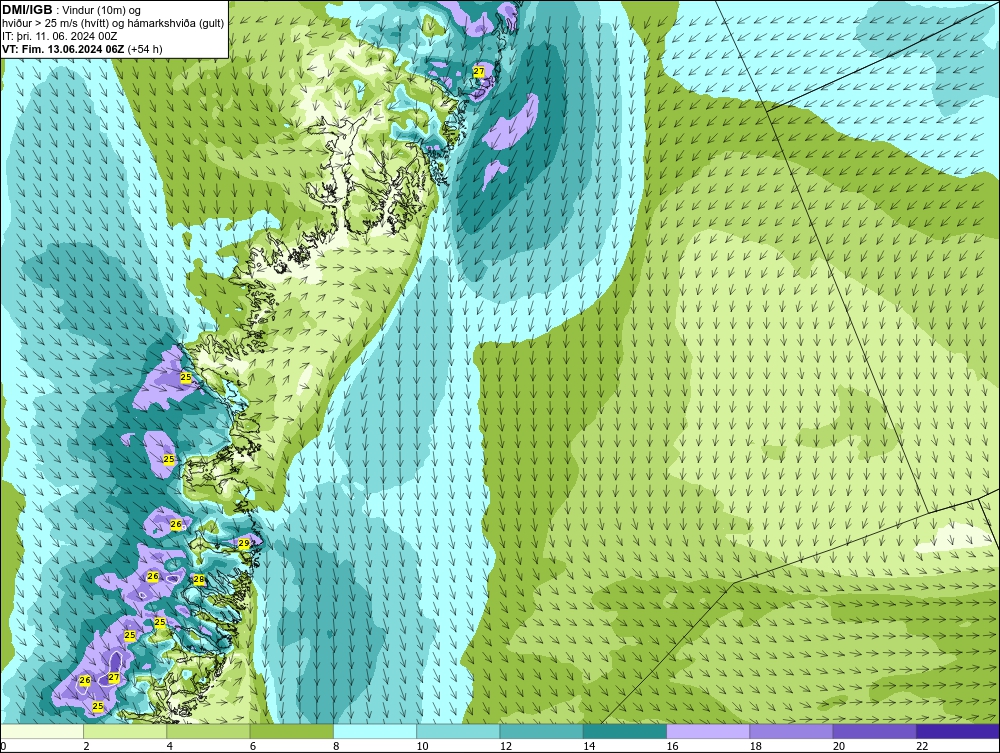1000x753 pixels.
Task: Click the title text "DMI/IGB : Vindur (10m) og"
Action: [x=72, y=10]
